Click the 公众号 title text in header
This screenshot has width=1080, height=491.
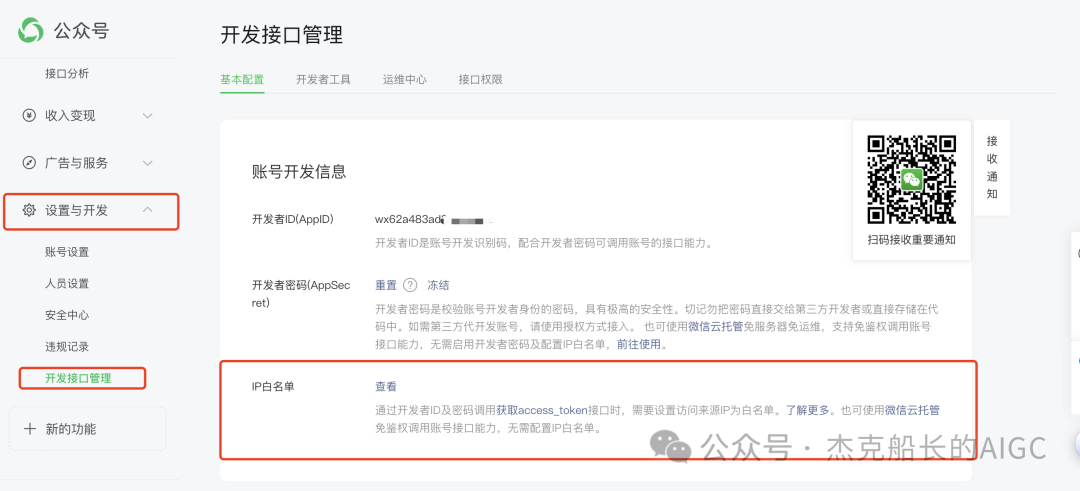(81, 30)
